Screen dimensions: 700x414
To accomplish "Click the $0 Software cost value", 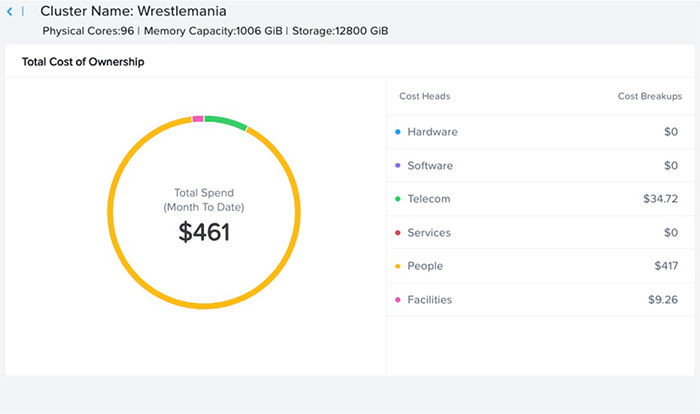I will click(671, 166).
